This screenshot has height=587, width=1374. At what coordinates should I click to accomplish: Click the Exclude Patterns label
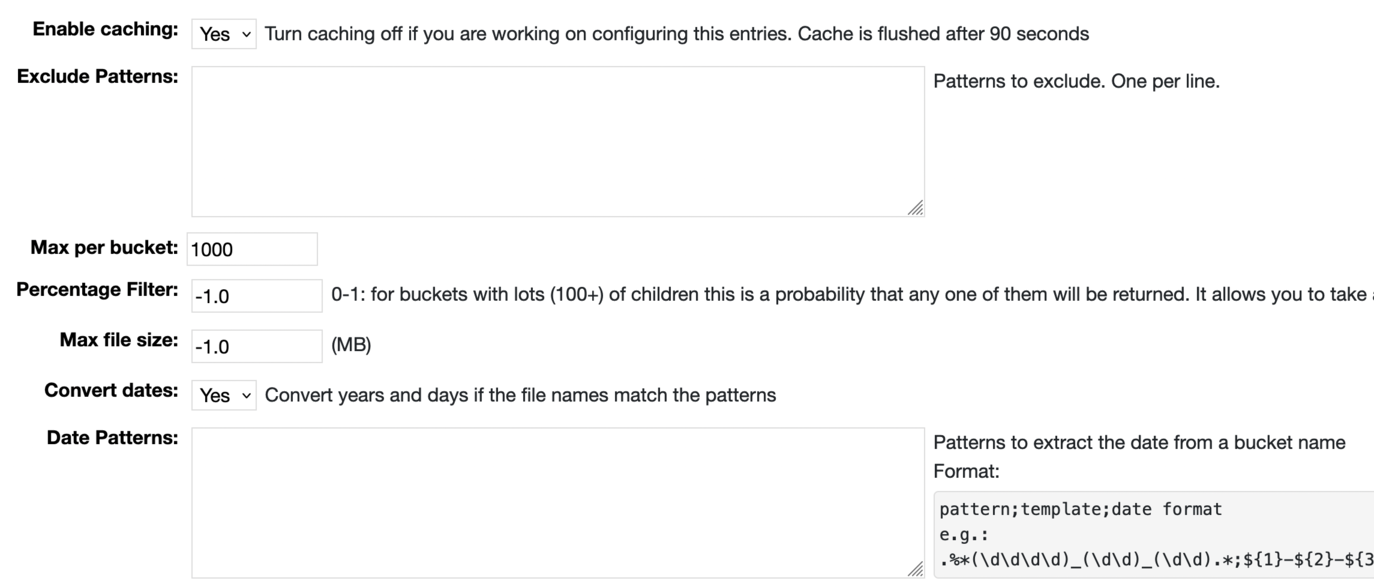point(98,76)
